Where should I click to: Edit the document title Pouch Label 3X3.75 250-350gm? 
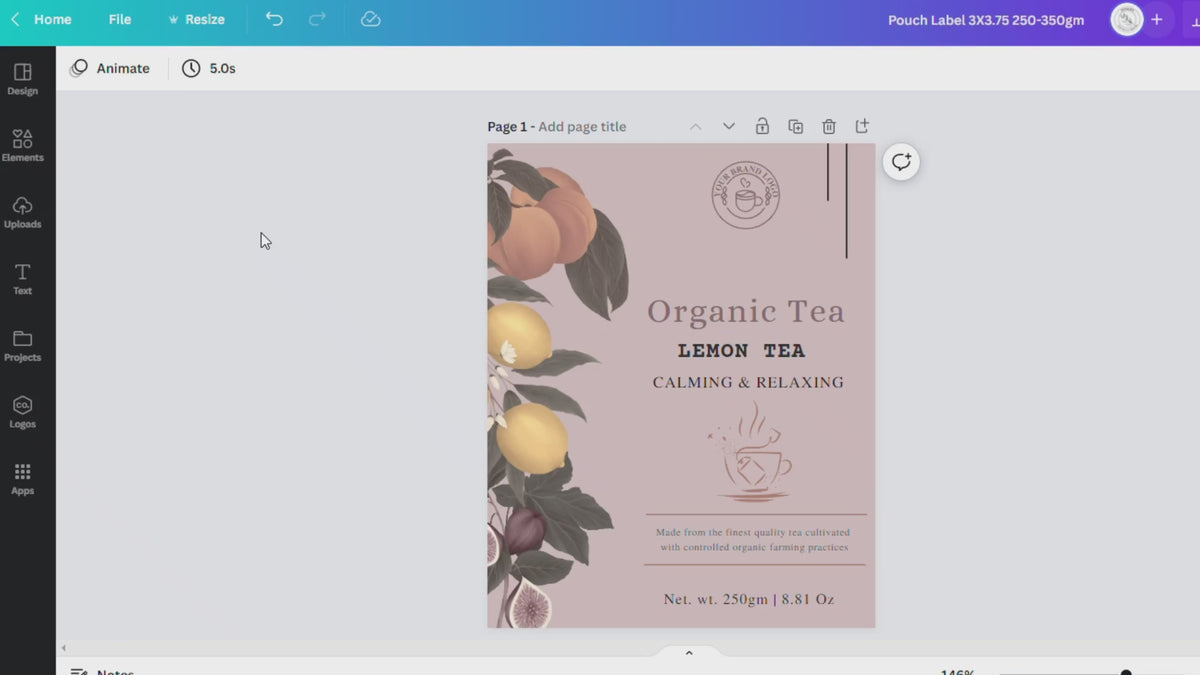pyautogui.click(x=986, y=20)
